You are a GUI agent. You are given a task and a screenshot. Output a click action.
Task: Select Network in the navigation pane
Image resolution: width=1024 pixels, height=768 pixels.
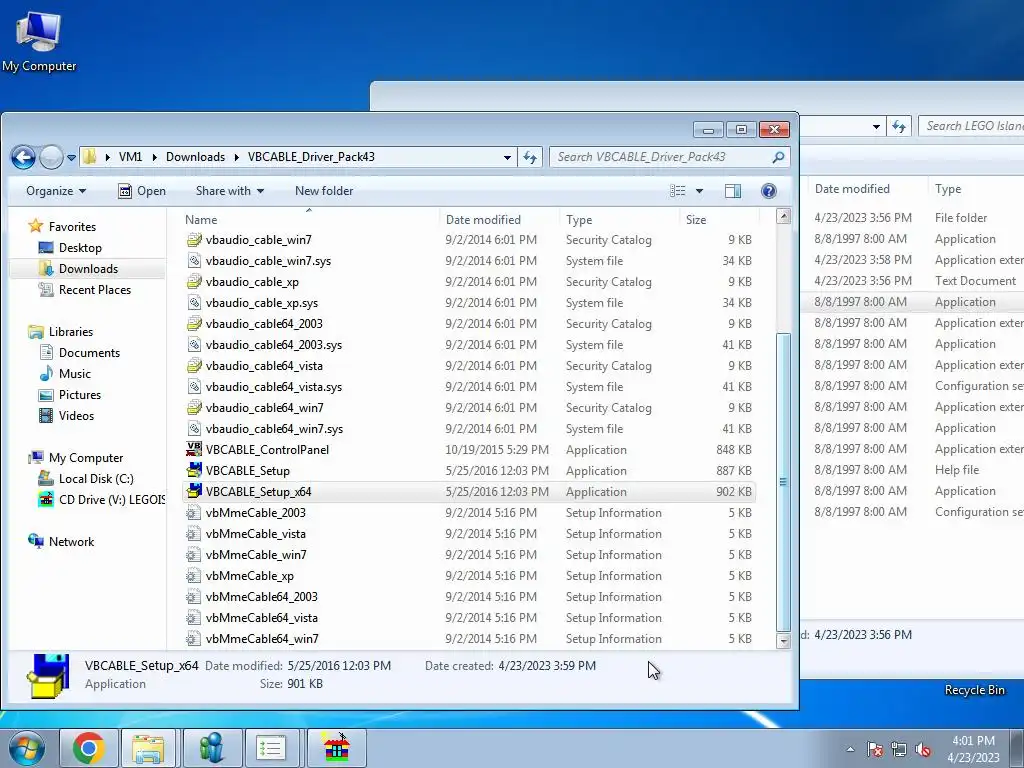click(x=71, y=541)
